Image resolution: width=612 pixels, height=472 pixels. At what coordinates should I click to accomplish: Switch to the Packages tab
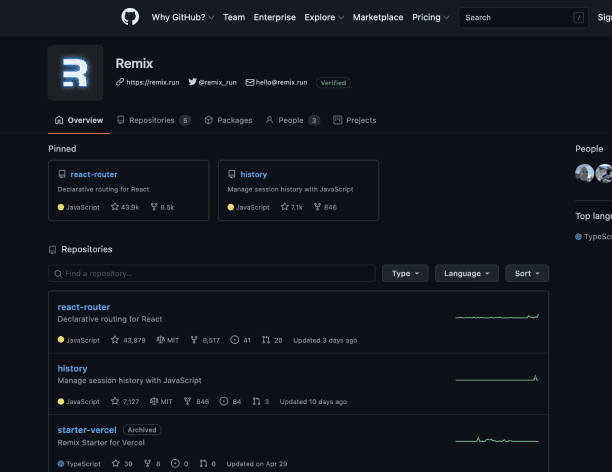[228, 120]
